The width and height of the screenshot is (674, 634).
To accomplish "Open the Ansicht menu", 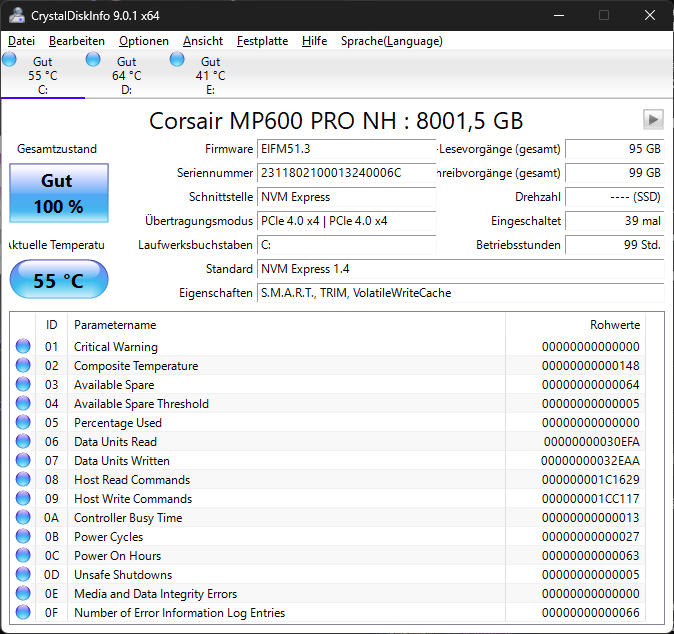I will 202,41.
